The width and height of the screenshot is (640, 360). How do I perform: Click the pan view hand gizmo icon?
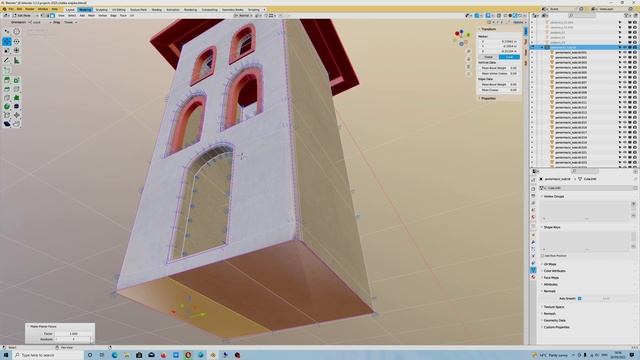469,59
